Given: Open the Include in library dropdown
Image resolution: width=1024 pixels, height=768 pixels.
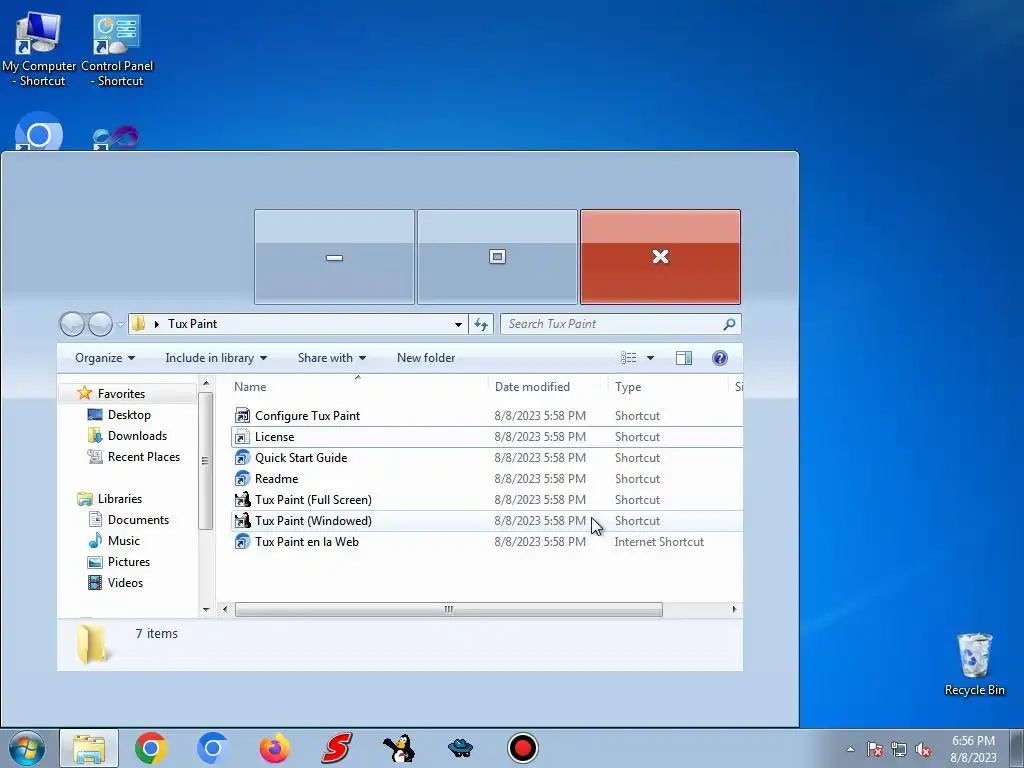Looking at the screenshot, I should 216,358.
